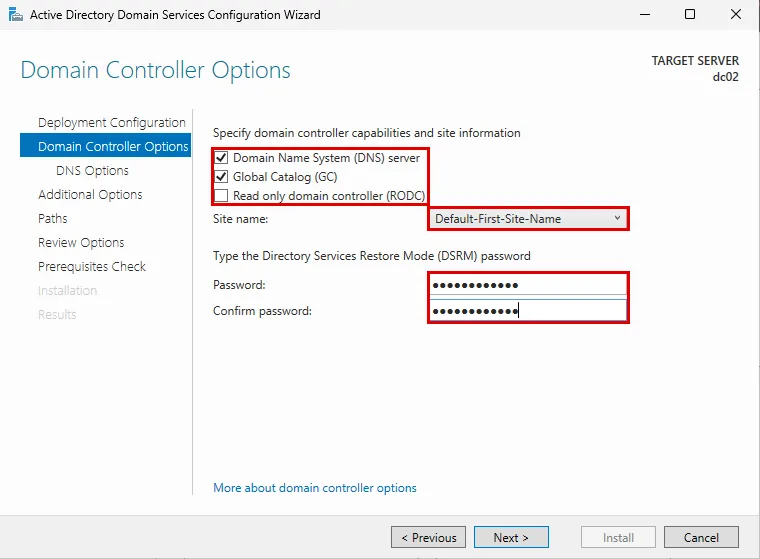Click the wizard app icon in title bar
760x559 pixels.
click(16, 15)
